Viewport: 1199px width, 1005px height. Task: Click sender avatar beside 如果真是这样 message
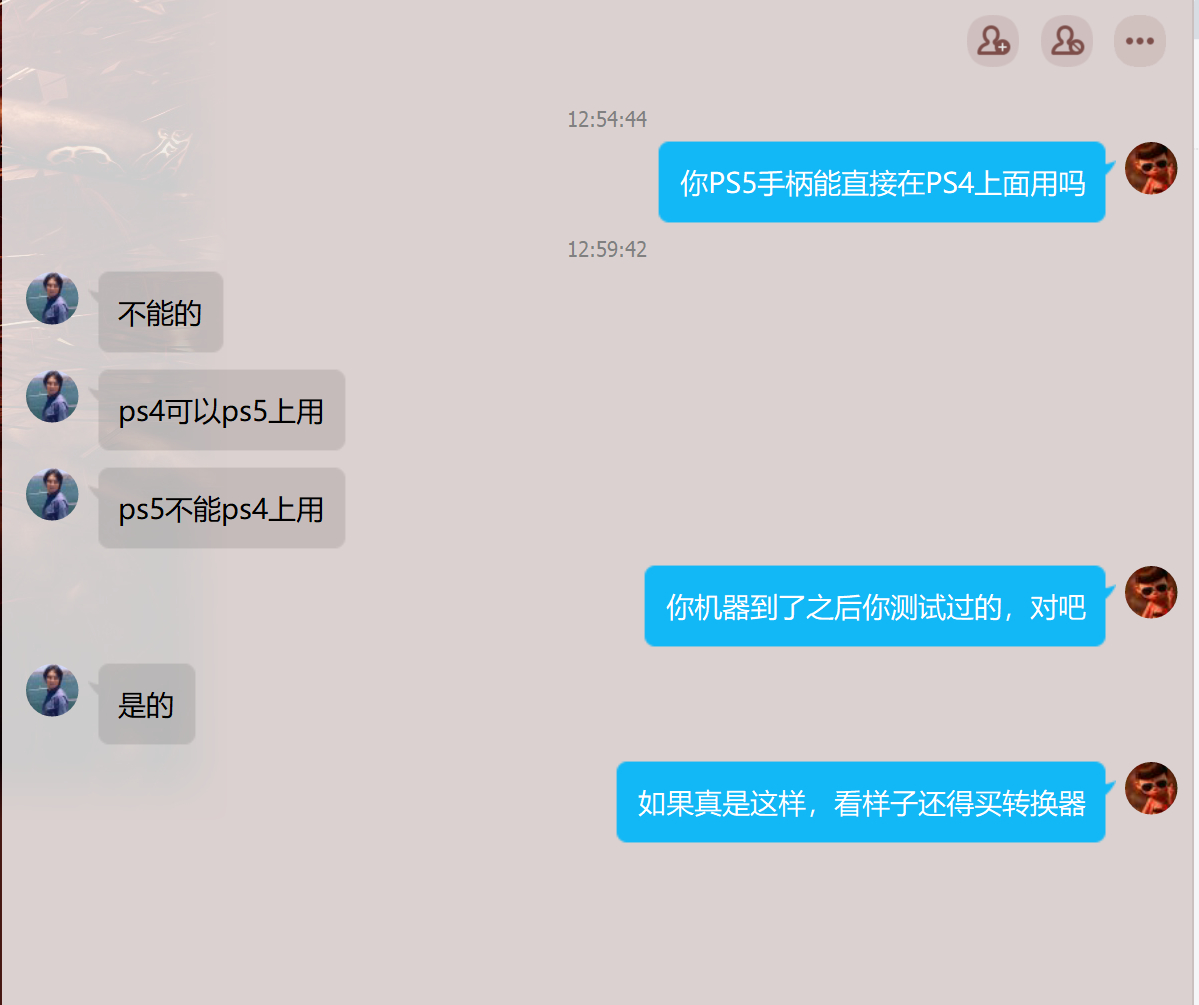(x=1151, y=788)
